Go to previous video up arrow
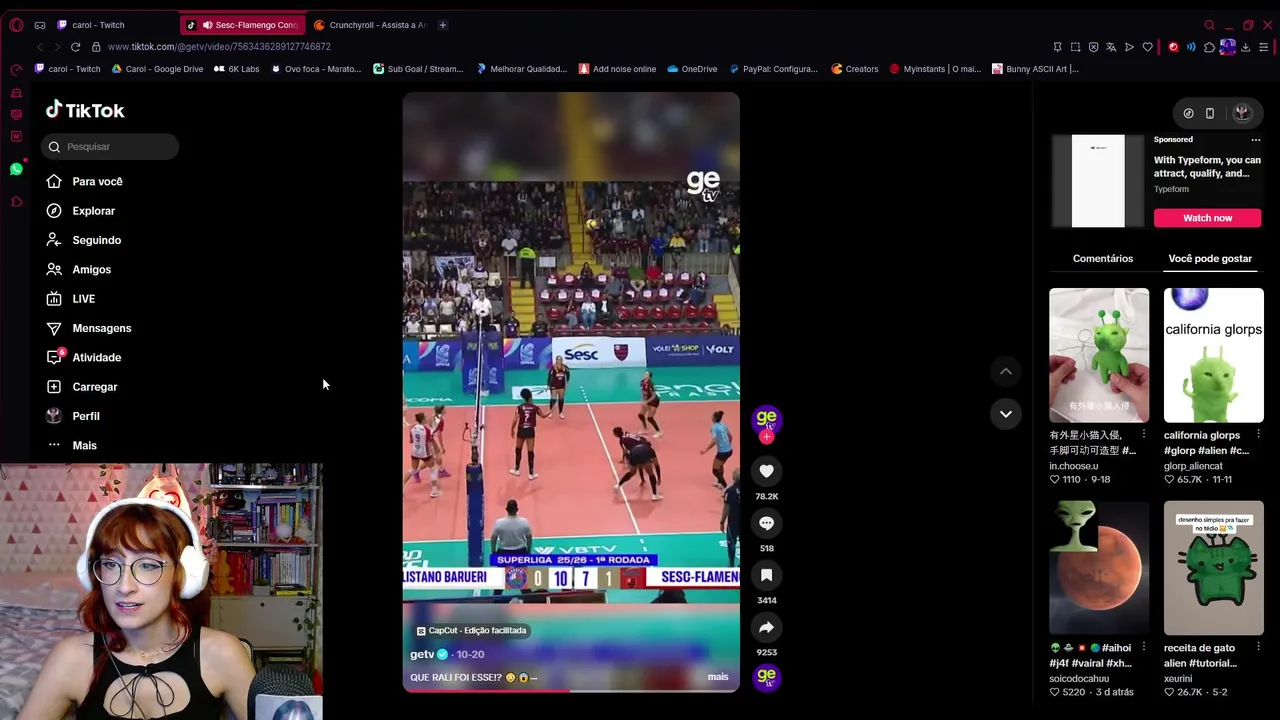Screen dimensions: 1280x720 point(1006,371)
